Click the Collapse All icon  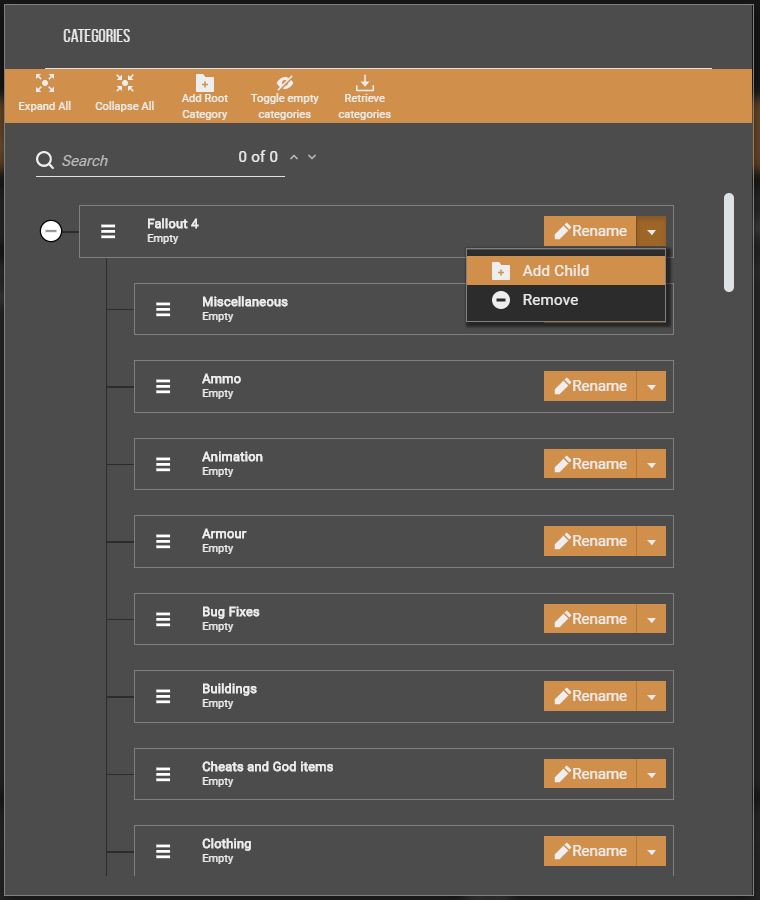124,84
